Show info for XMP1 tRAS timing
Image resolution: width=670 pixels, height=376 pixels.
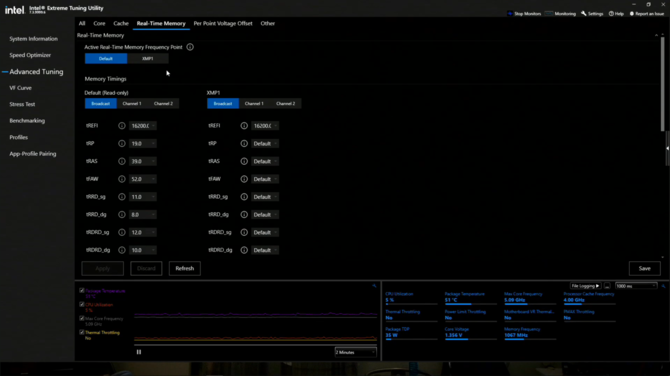click(x=244, y=161)
